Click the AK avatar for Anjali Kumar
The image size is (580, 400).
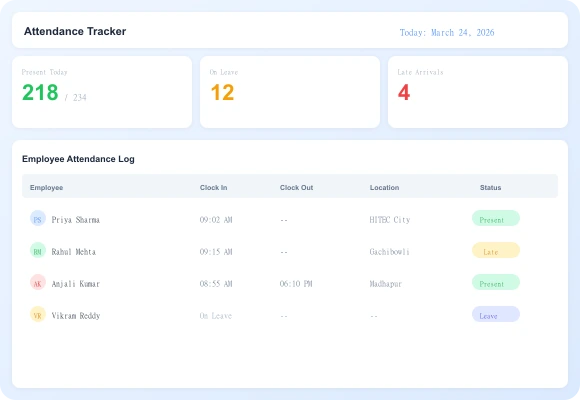point(38,282)
